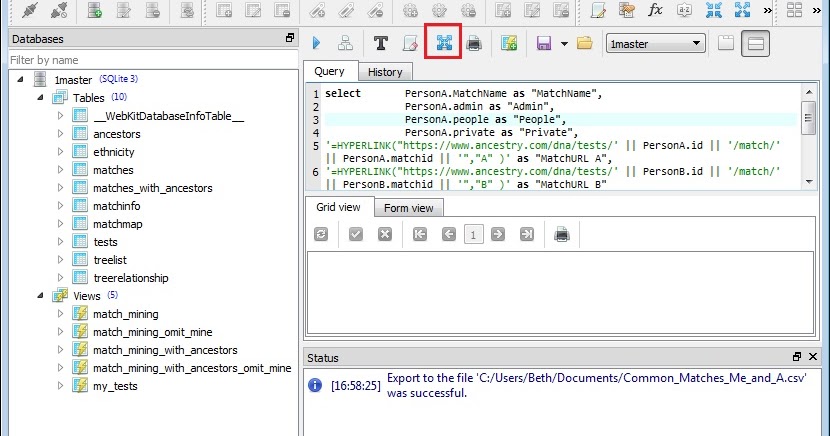Show more main toolbar items via chevron
Screen dimensions: 830x436
[x=767, y=10]
